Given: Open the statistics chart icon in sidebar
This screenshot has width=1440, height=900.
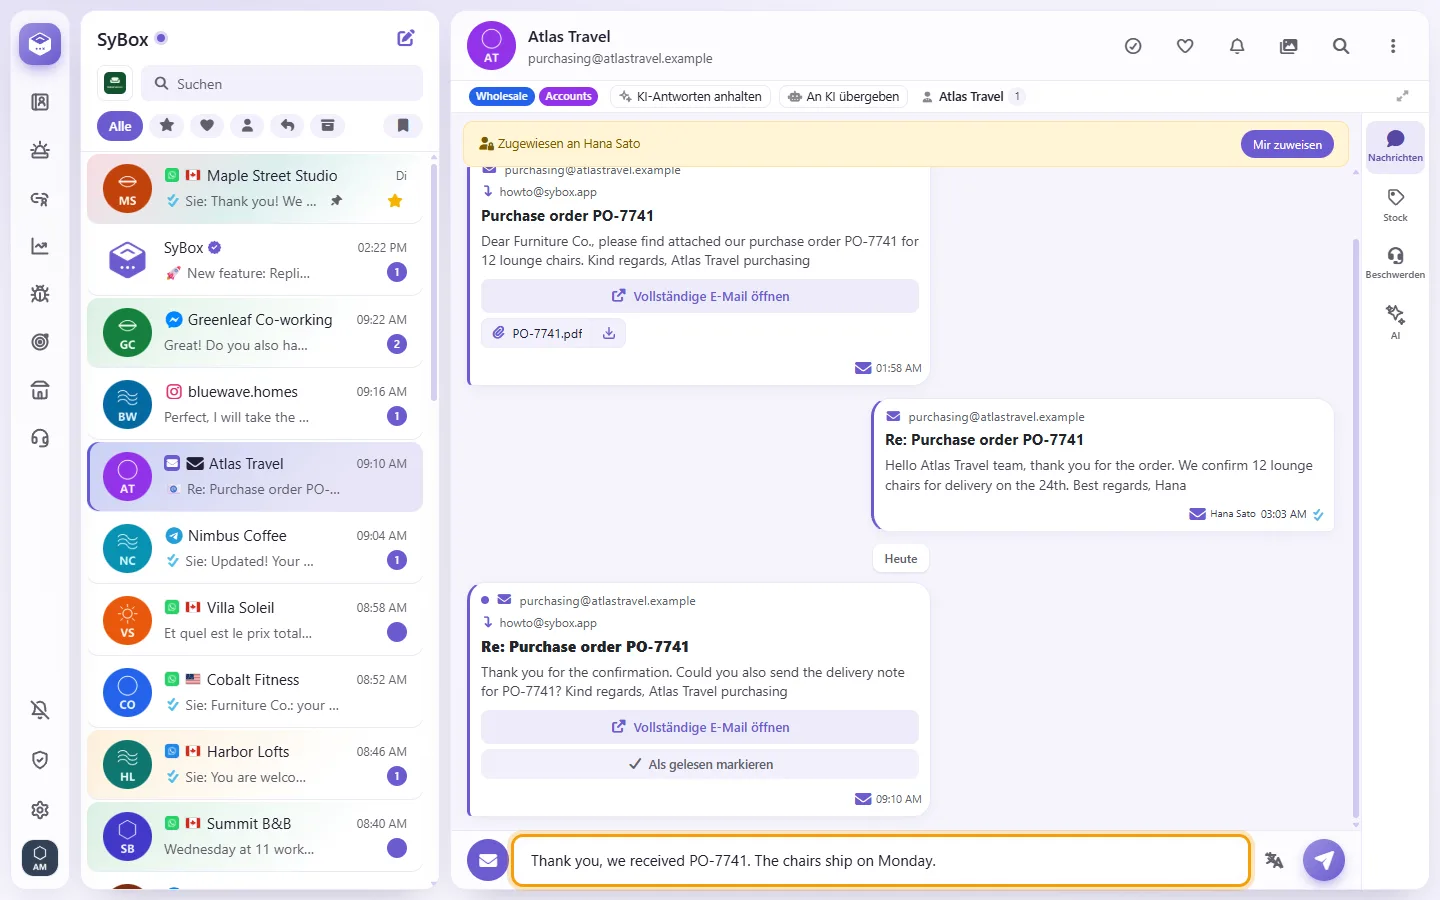Looking at the screenshot, I should 40,246.
